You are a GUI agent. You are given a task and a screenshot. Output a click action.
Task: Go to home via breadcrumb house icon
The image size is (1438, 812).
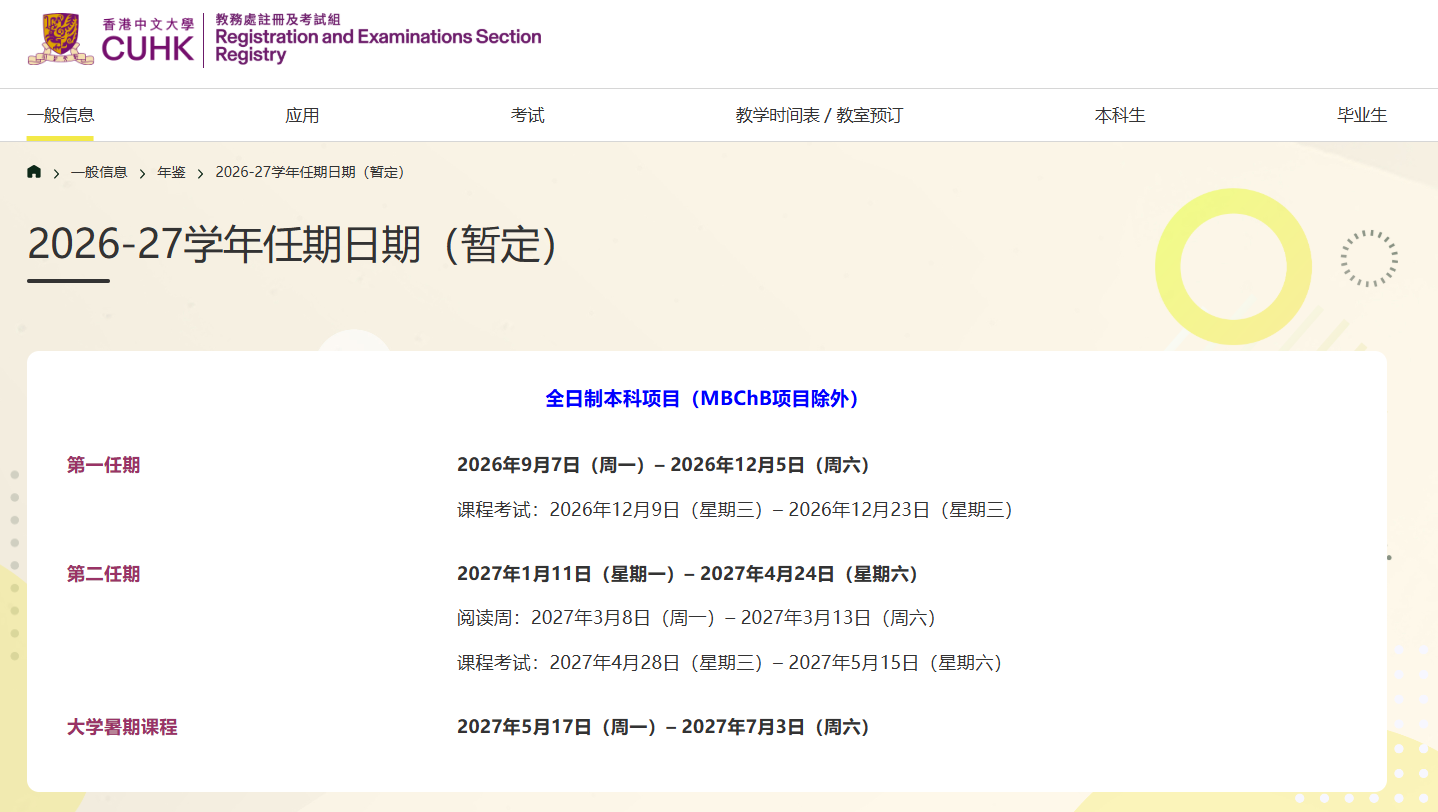click(x=34, y=172)
